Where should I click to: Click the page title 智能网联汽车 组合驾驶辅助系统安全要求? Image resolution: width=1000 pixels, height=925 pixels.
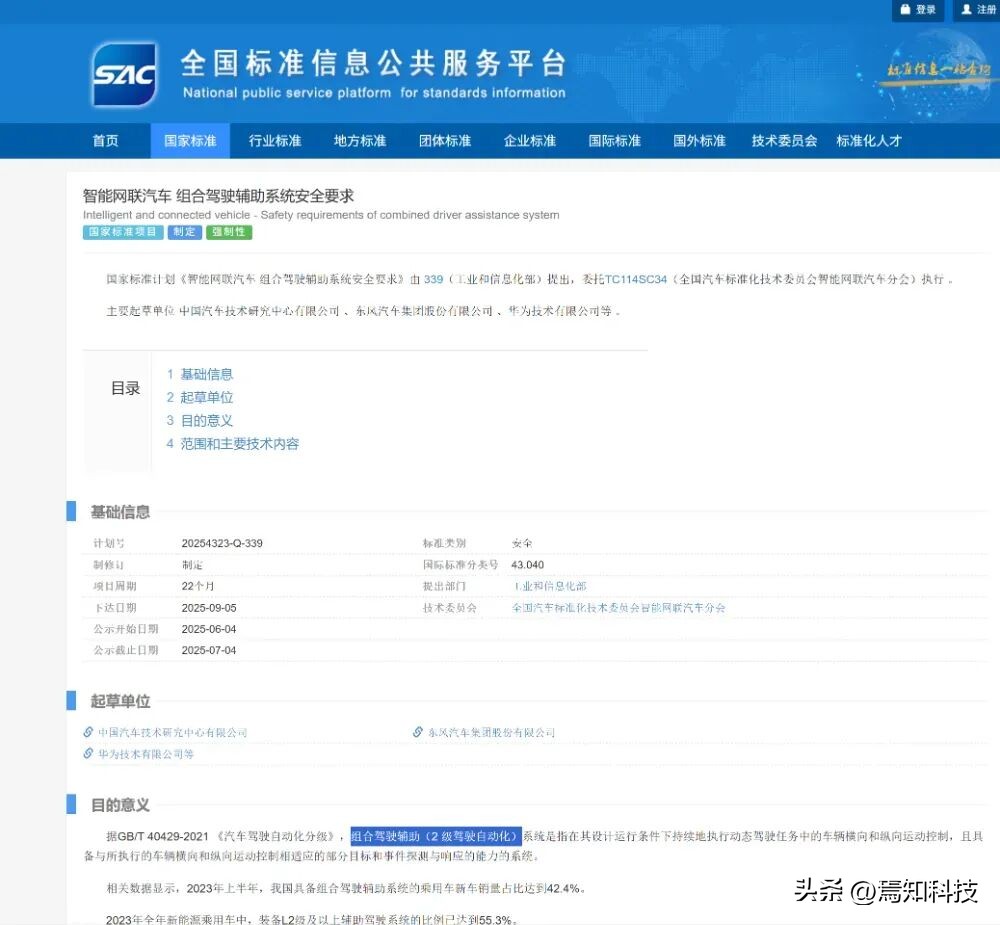(x=218, y=196)
